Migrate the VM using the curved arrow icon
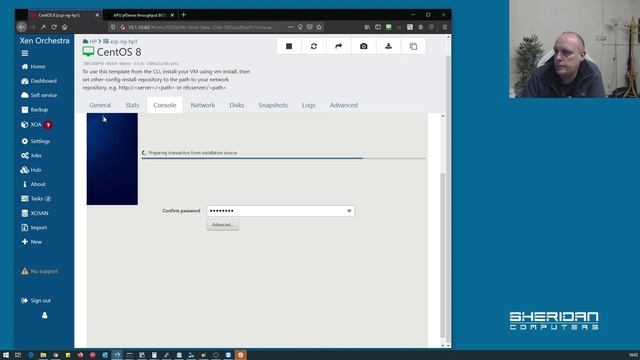 [339, 46]
